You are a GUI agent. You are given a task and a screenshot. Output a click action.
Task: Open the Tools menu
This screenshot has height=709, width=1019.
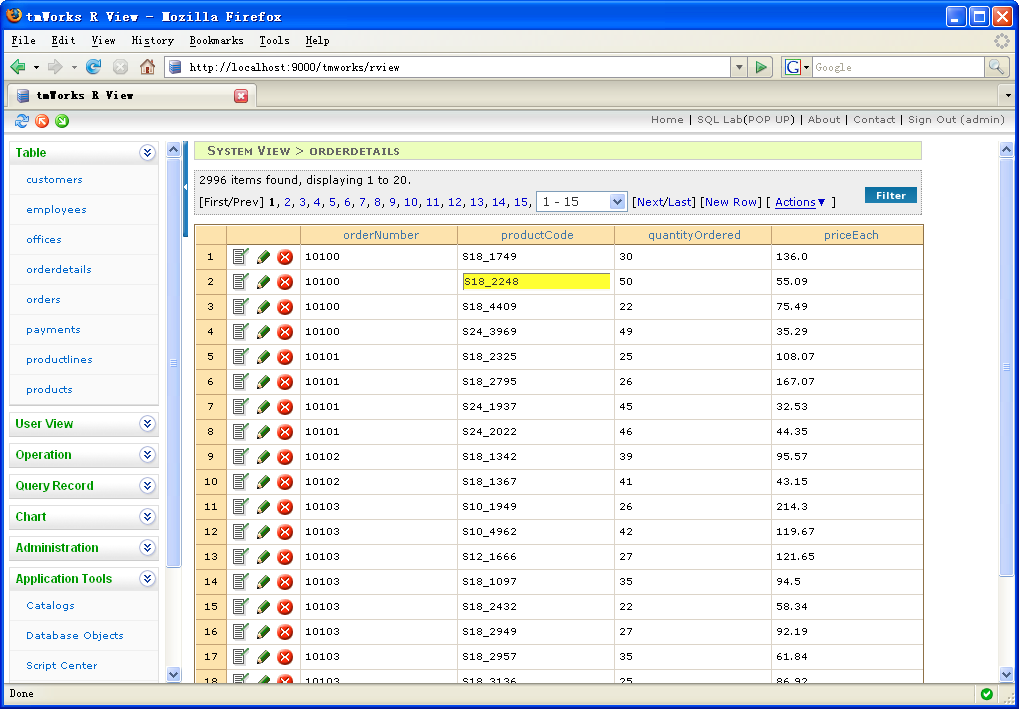coord(274,40)
